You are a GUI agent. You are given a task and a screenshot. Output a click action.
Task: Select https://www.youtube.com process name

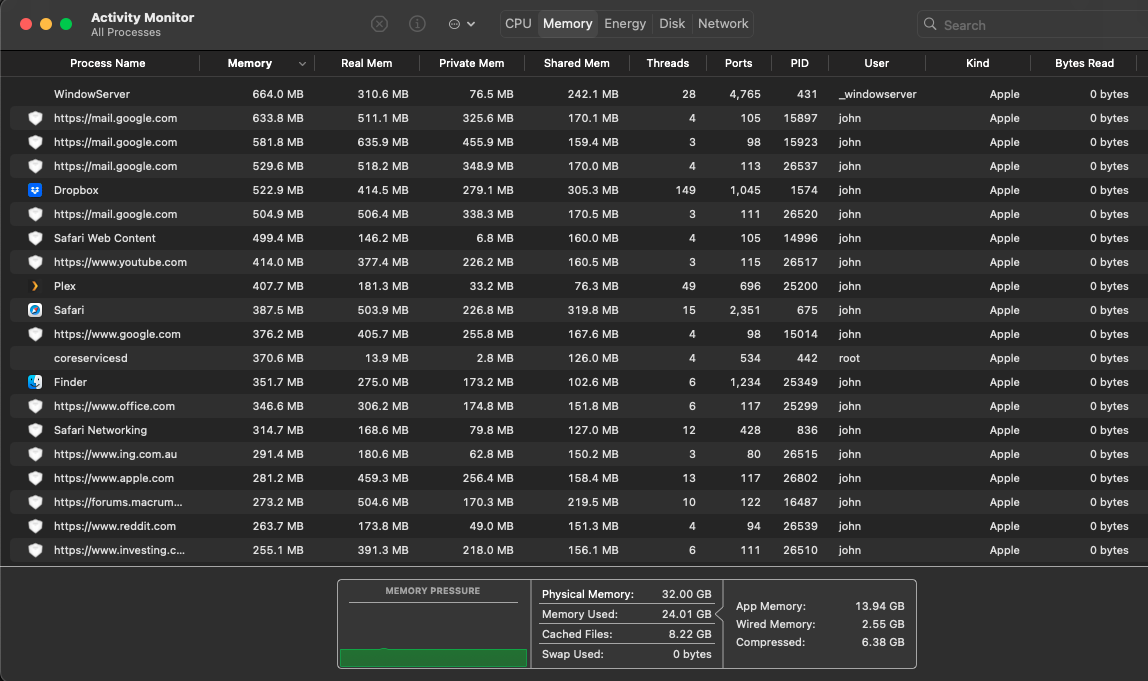coord(120,262)
